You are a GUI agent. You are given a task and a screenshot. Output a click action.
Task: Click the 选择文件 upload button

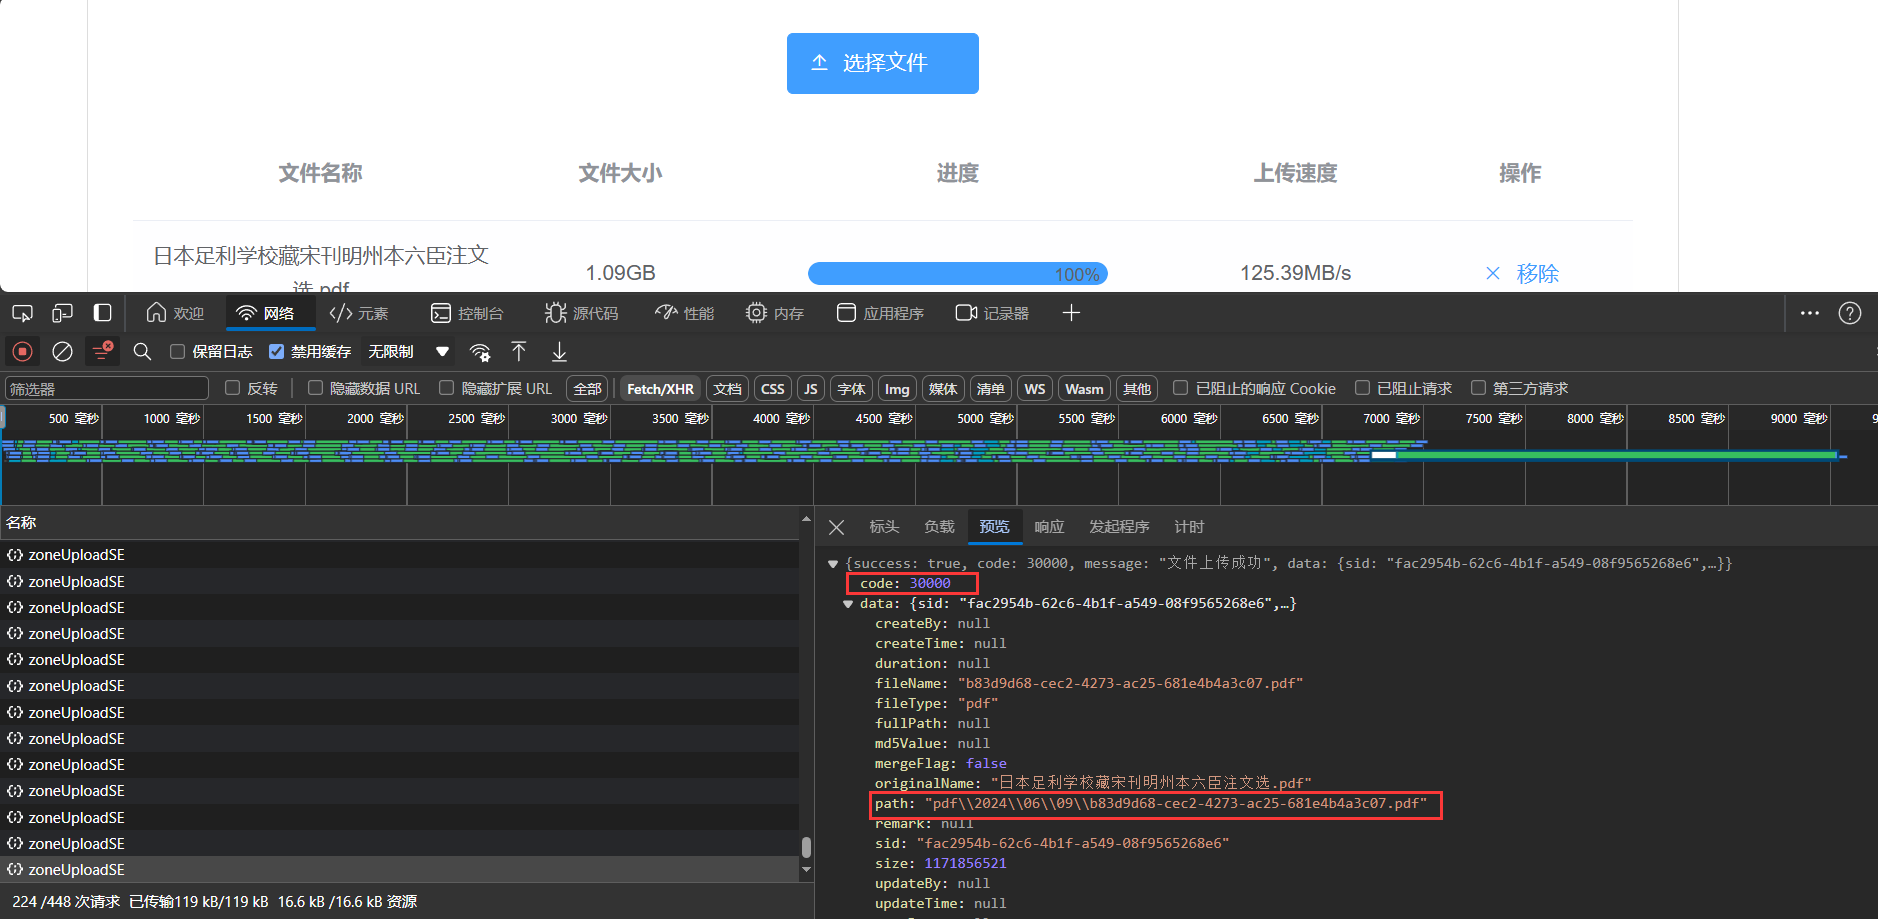point(882,63)
